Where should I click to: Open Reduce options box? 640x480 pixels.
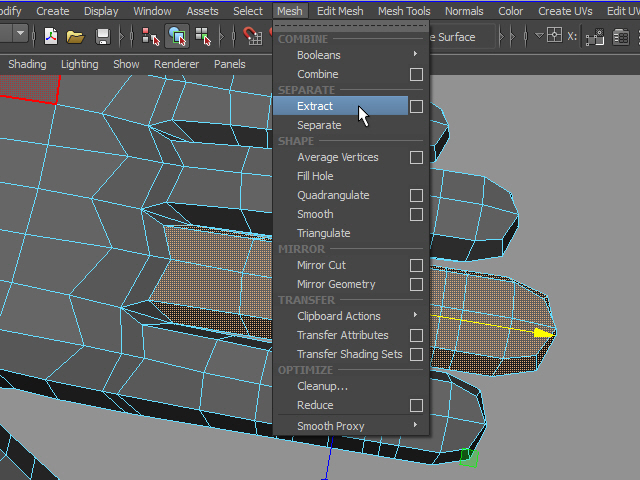pos(416,405)
